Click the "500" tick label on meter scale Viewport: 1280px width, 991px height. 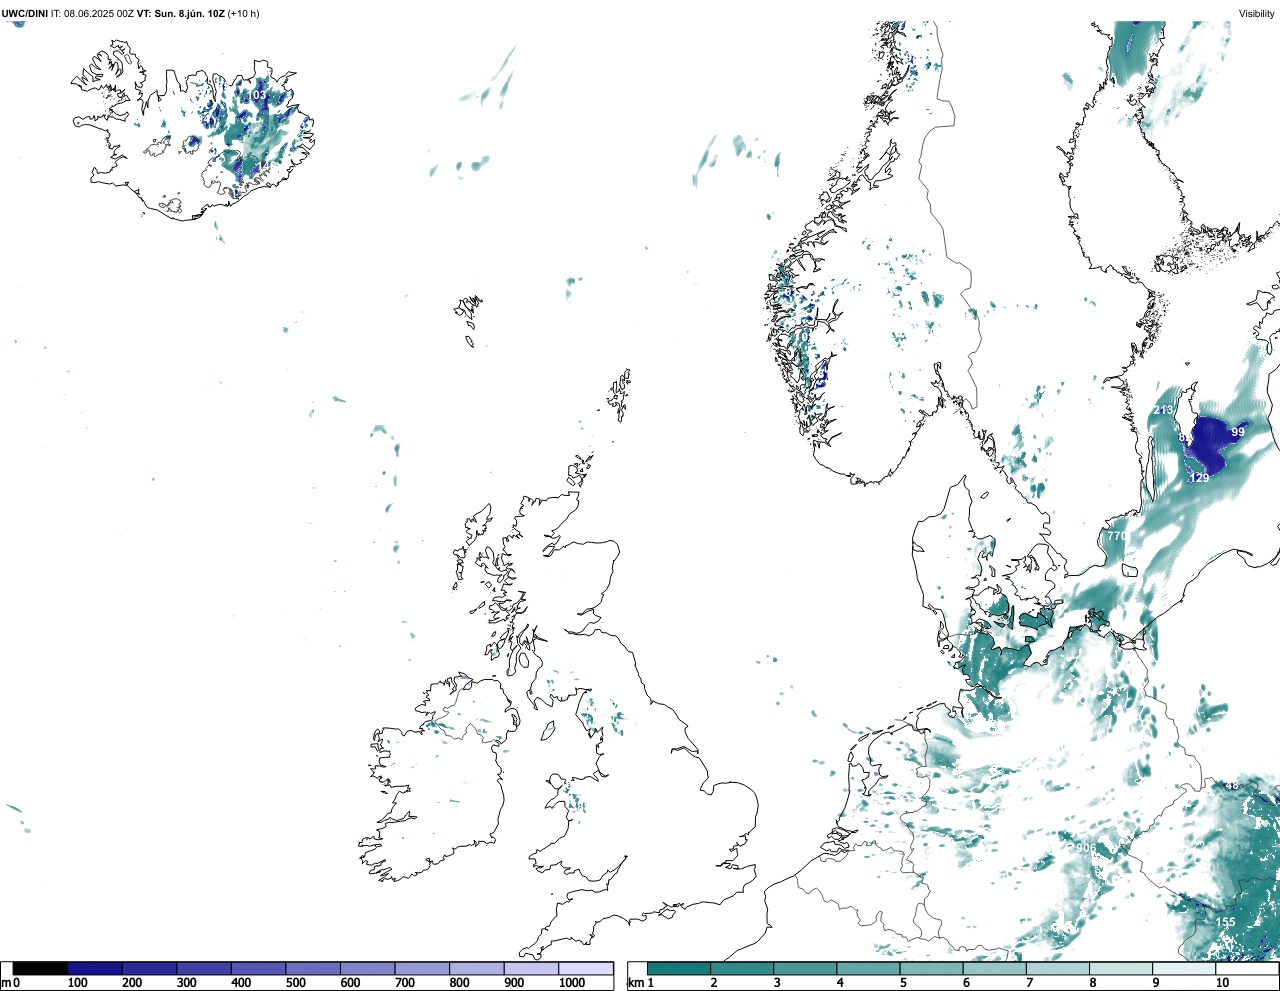[x=295, y=984]
